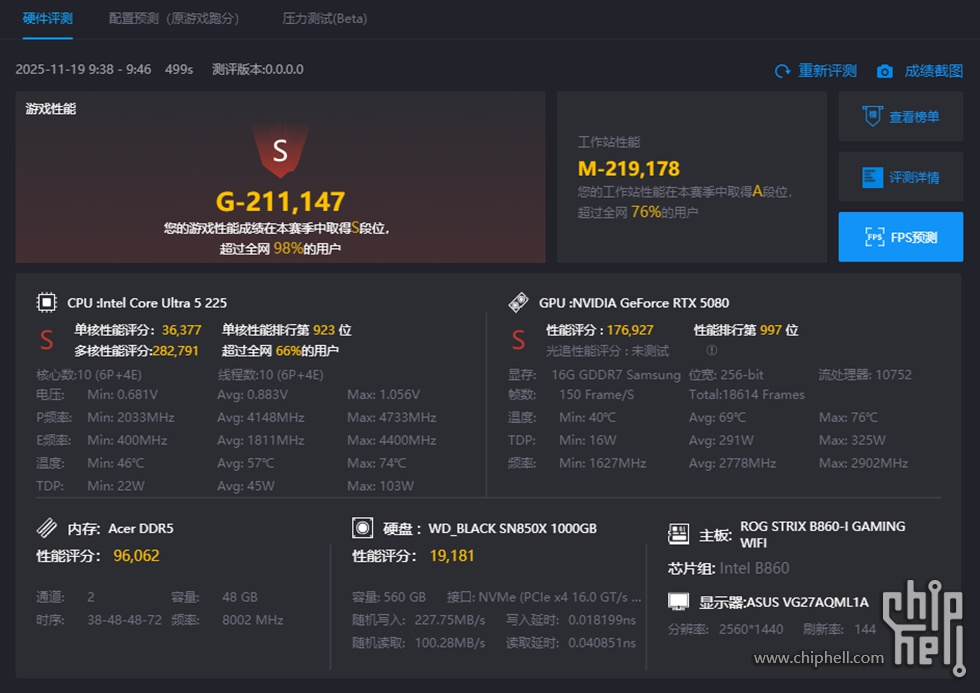Viewport: 980px width, 693px height.
Task: Click the CPU Max: 4733MHz P-frequency value
Action: click(391, 417)
